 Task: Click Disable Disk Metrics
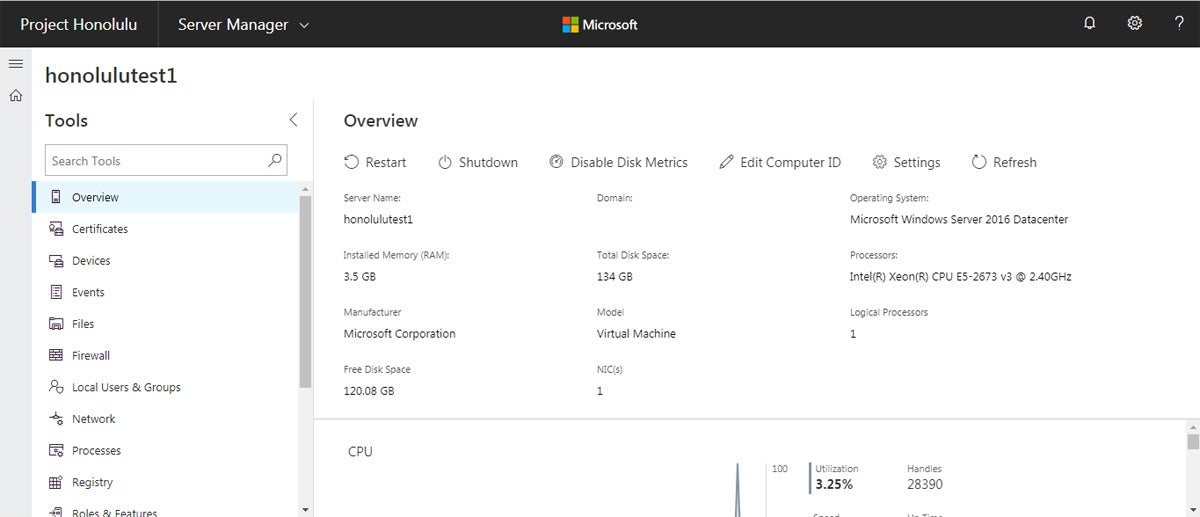618,162
